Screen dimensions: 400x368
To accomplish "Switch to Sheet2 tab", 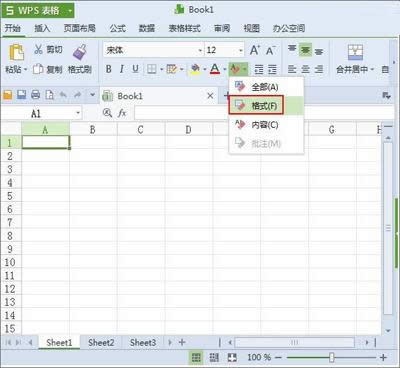I will pos(101,343).
